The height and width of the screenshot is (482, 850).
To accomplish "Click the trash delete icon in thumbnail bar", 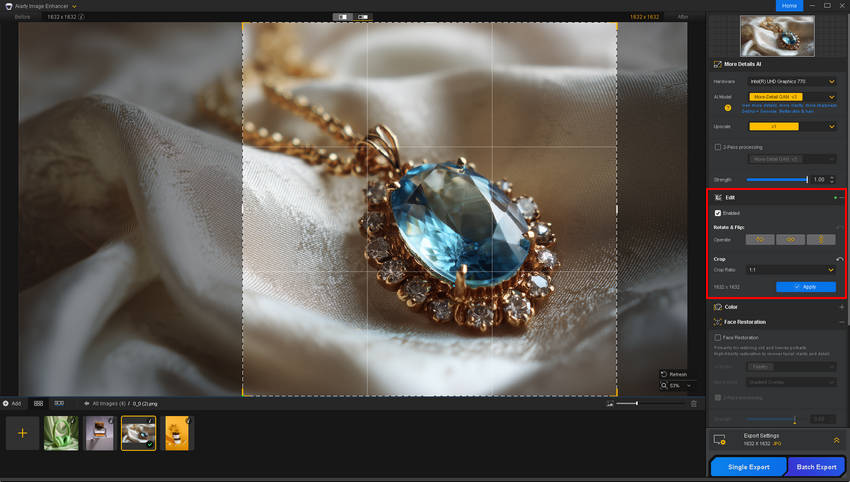I will (x=693, y=403).
